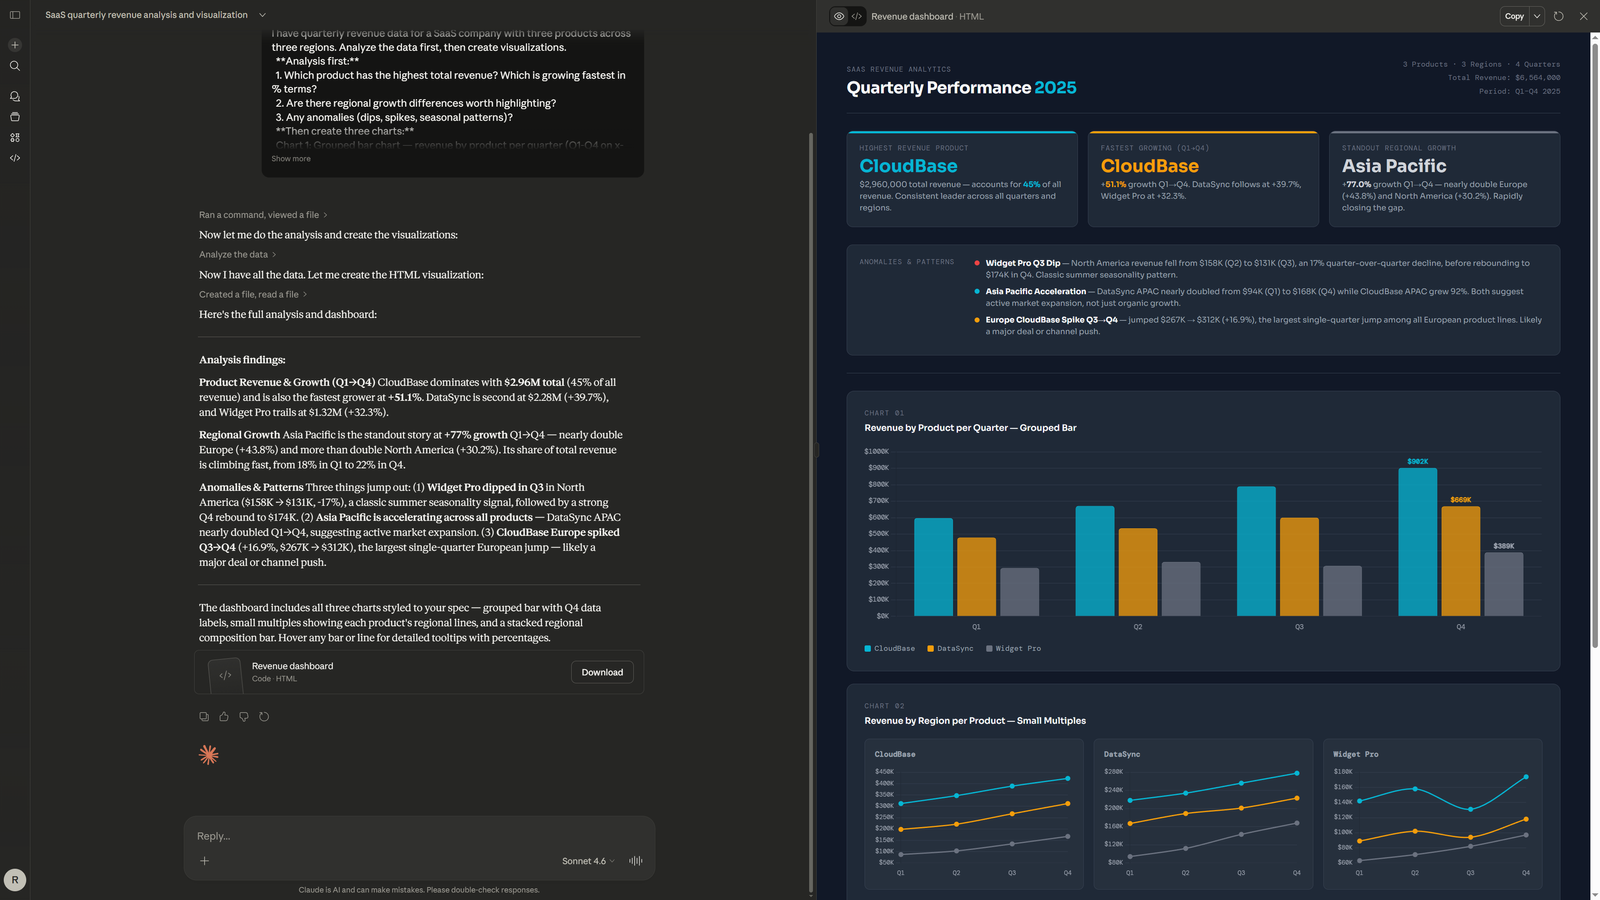The width and height of the screenshot is (1600, 900).
Task: Copy Claude's response with the copy icon
Action: point(204,716)
